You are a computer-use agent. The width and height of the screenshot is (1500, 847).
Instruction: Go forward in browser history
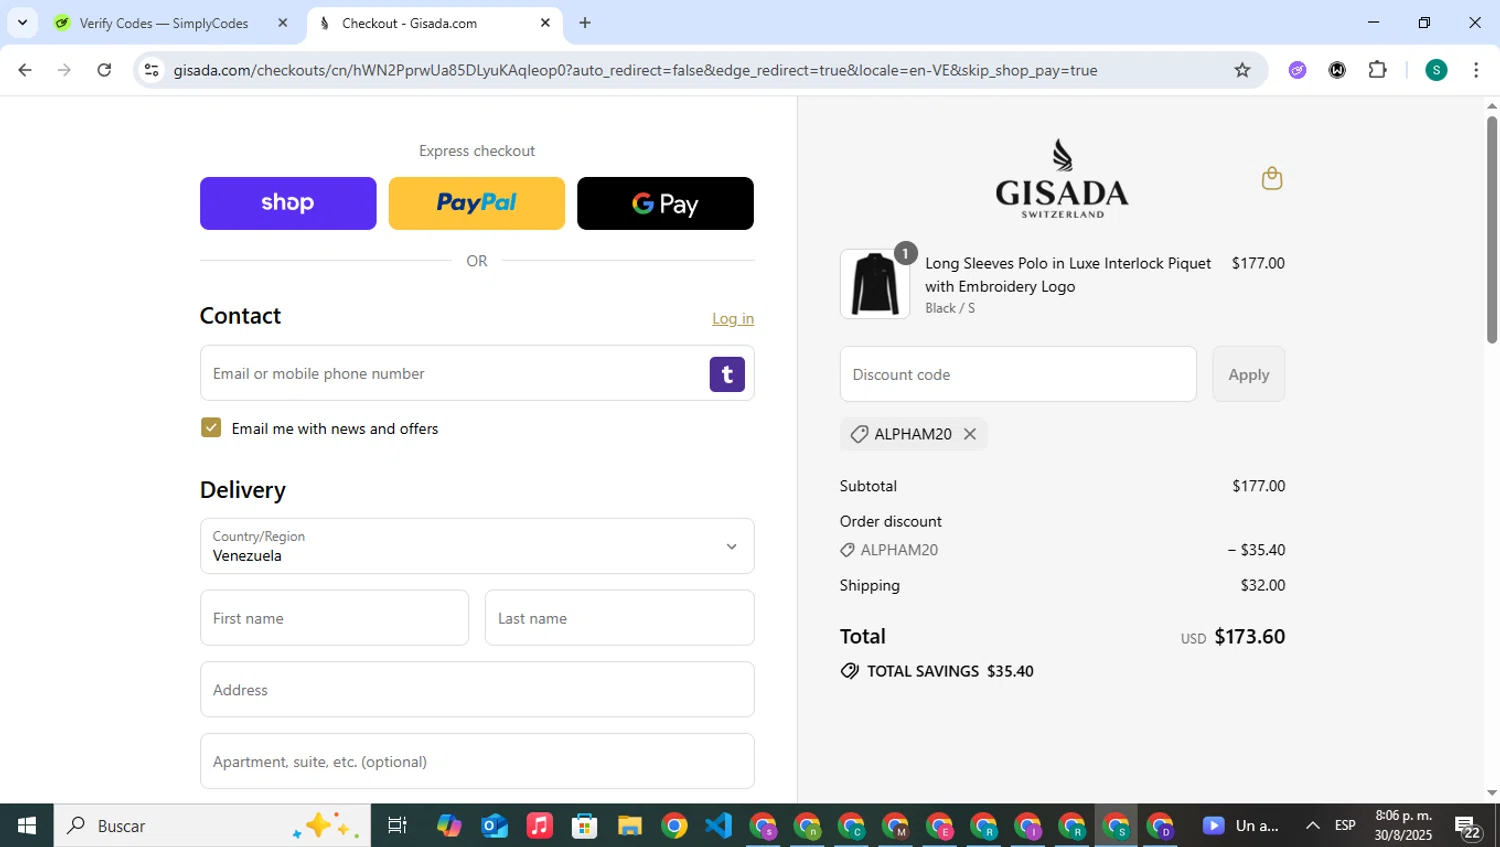[65, 70]
